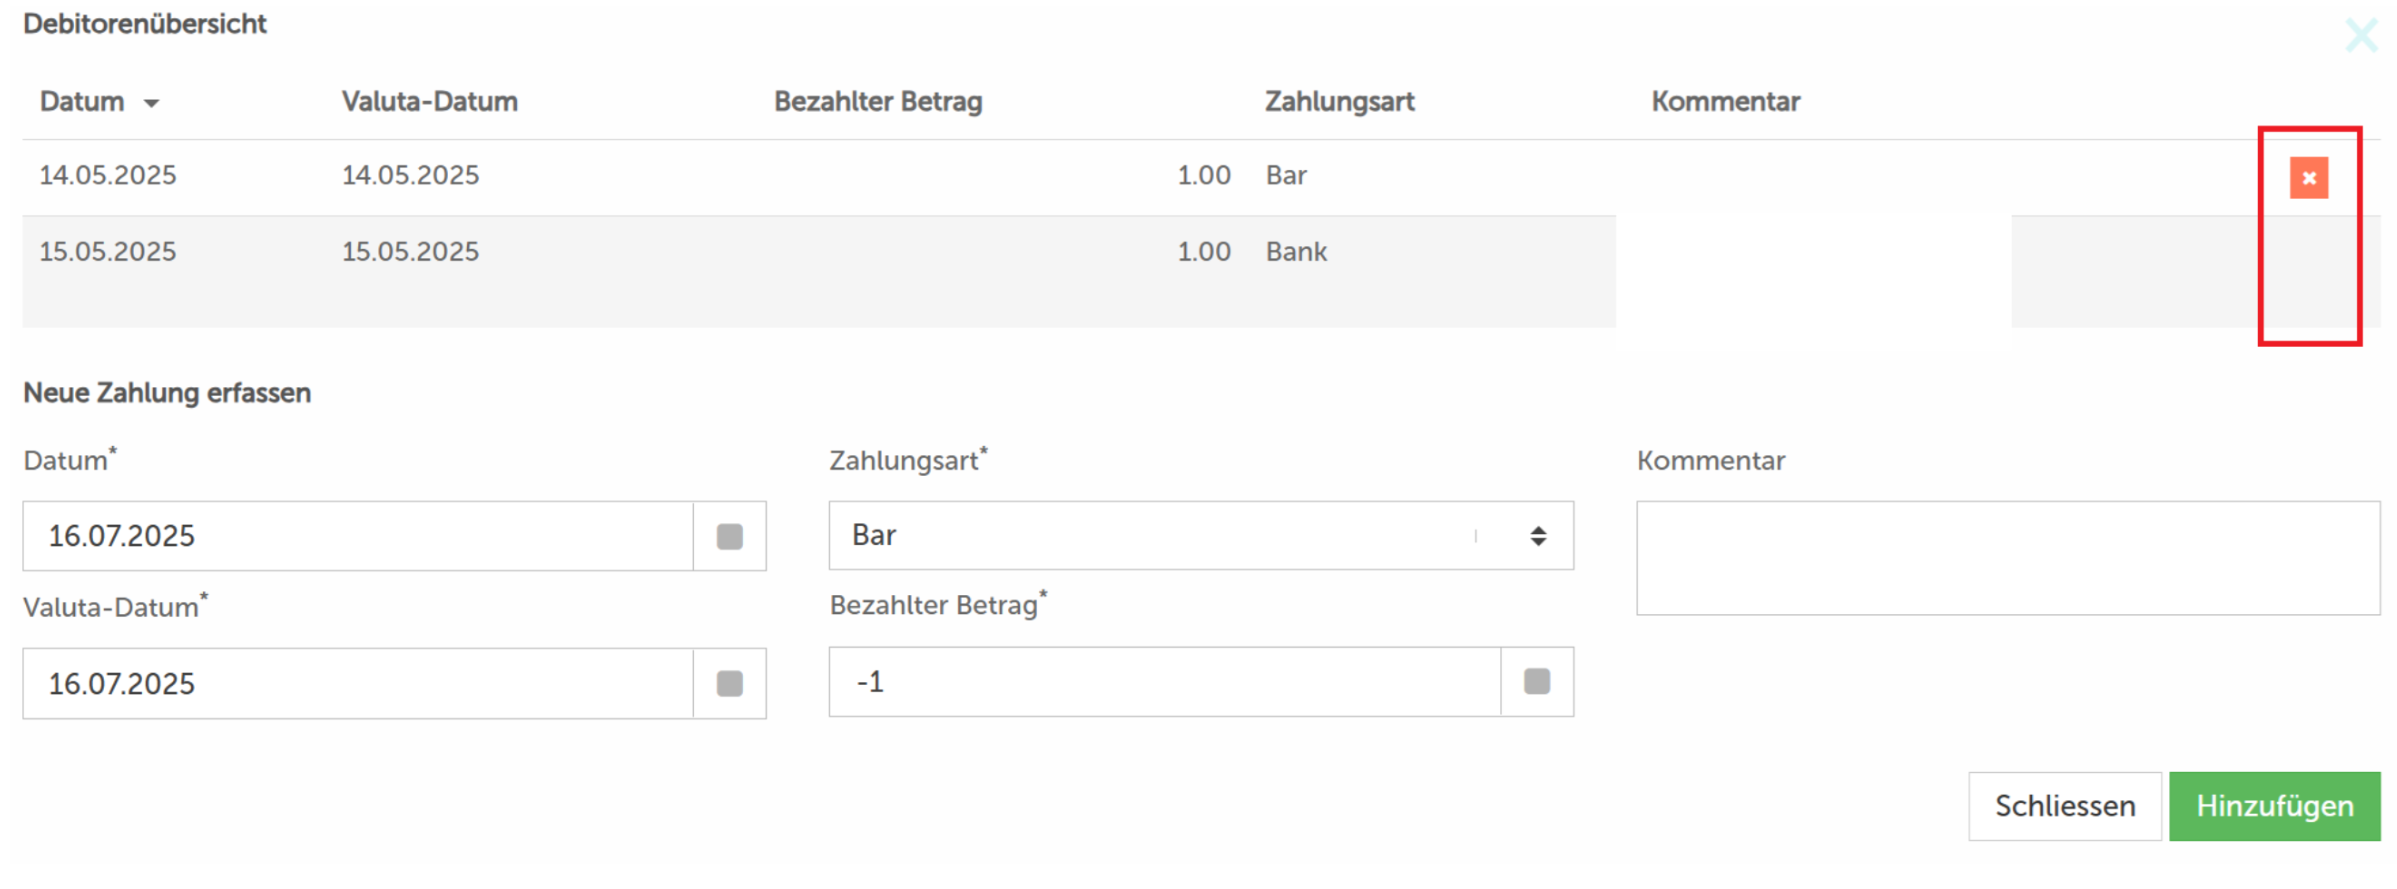Click into the Kommentar text area

click(2008, 558)
